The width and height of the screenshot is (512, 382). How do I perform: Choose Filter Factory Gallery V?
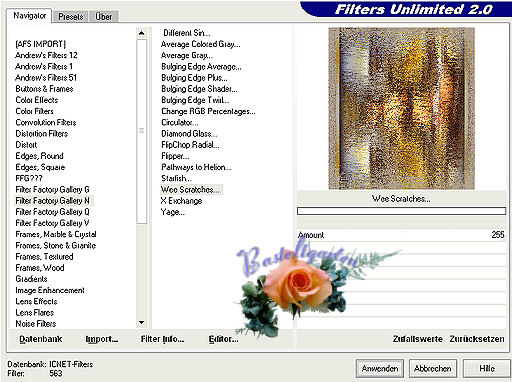click(52, 223)
